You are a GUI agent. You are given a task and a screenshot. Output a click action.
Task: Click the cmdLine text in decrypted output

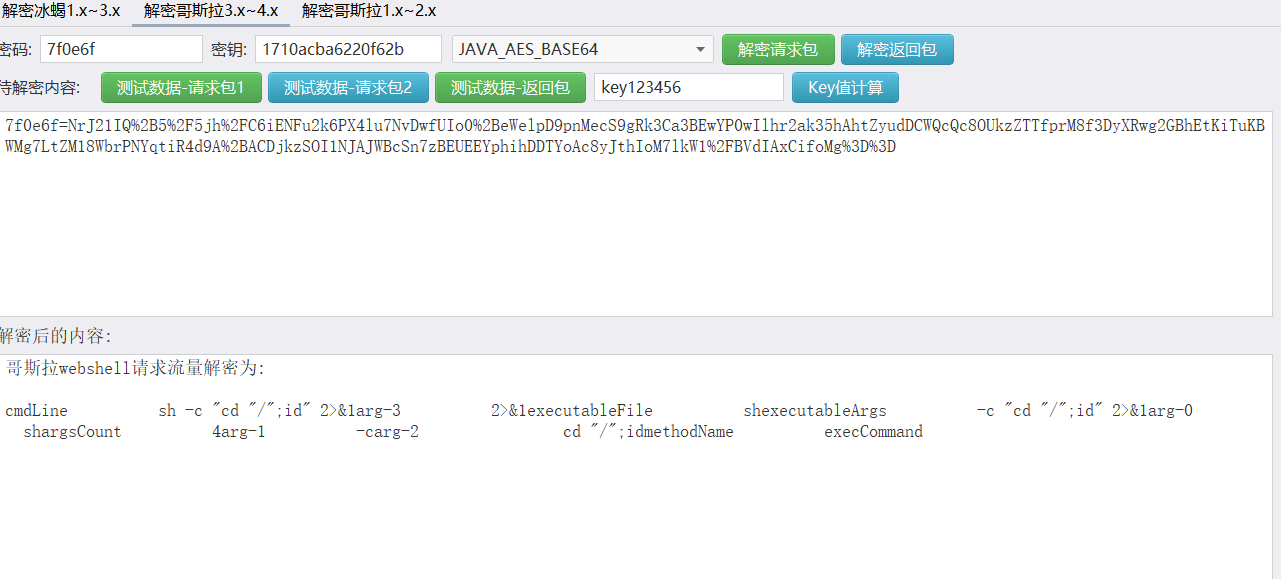[x=37, y=411]
